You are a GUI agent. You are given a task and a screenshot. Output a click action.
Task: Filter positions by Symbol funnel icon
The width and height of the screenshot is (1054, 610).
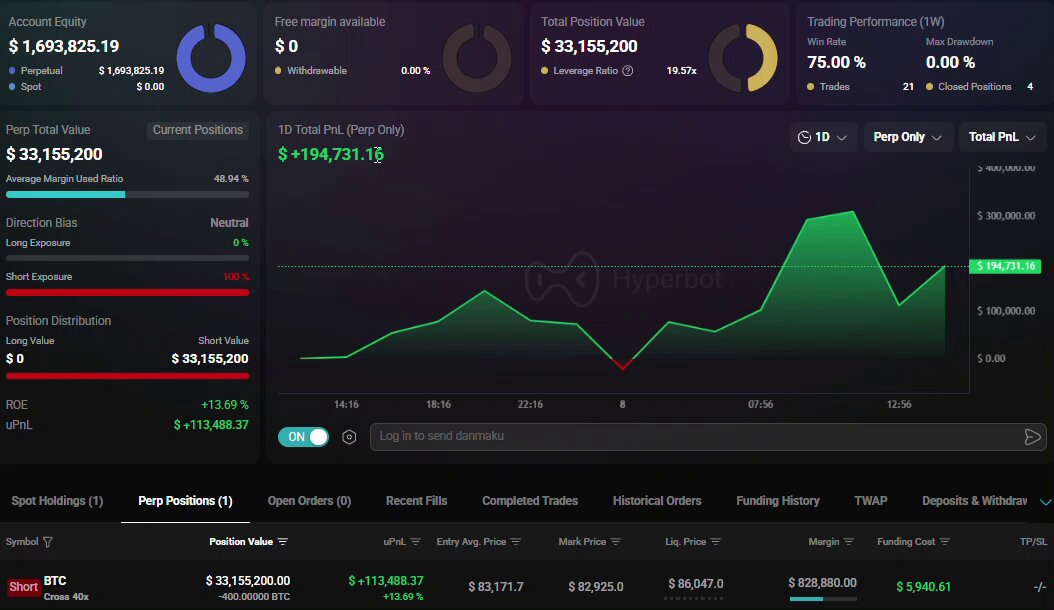(48, 542)
